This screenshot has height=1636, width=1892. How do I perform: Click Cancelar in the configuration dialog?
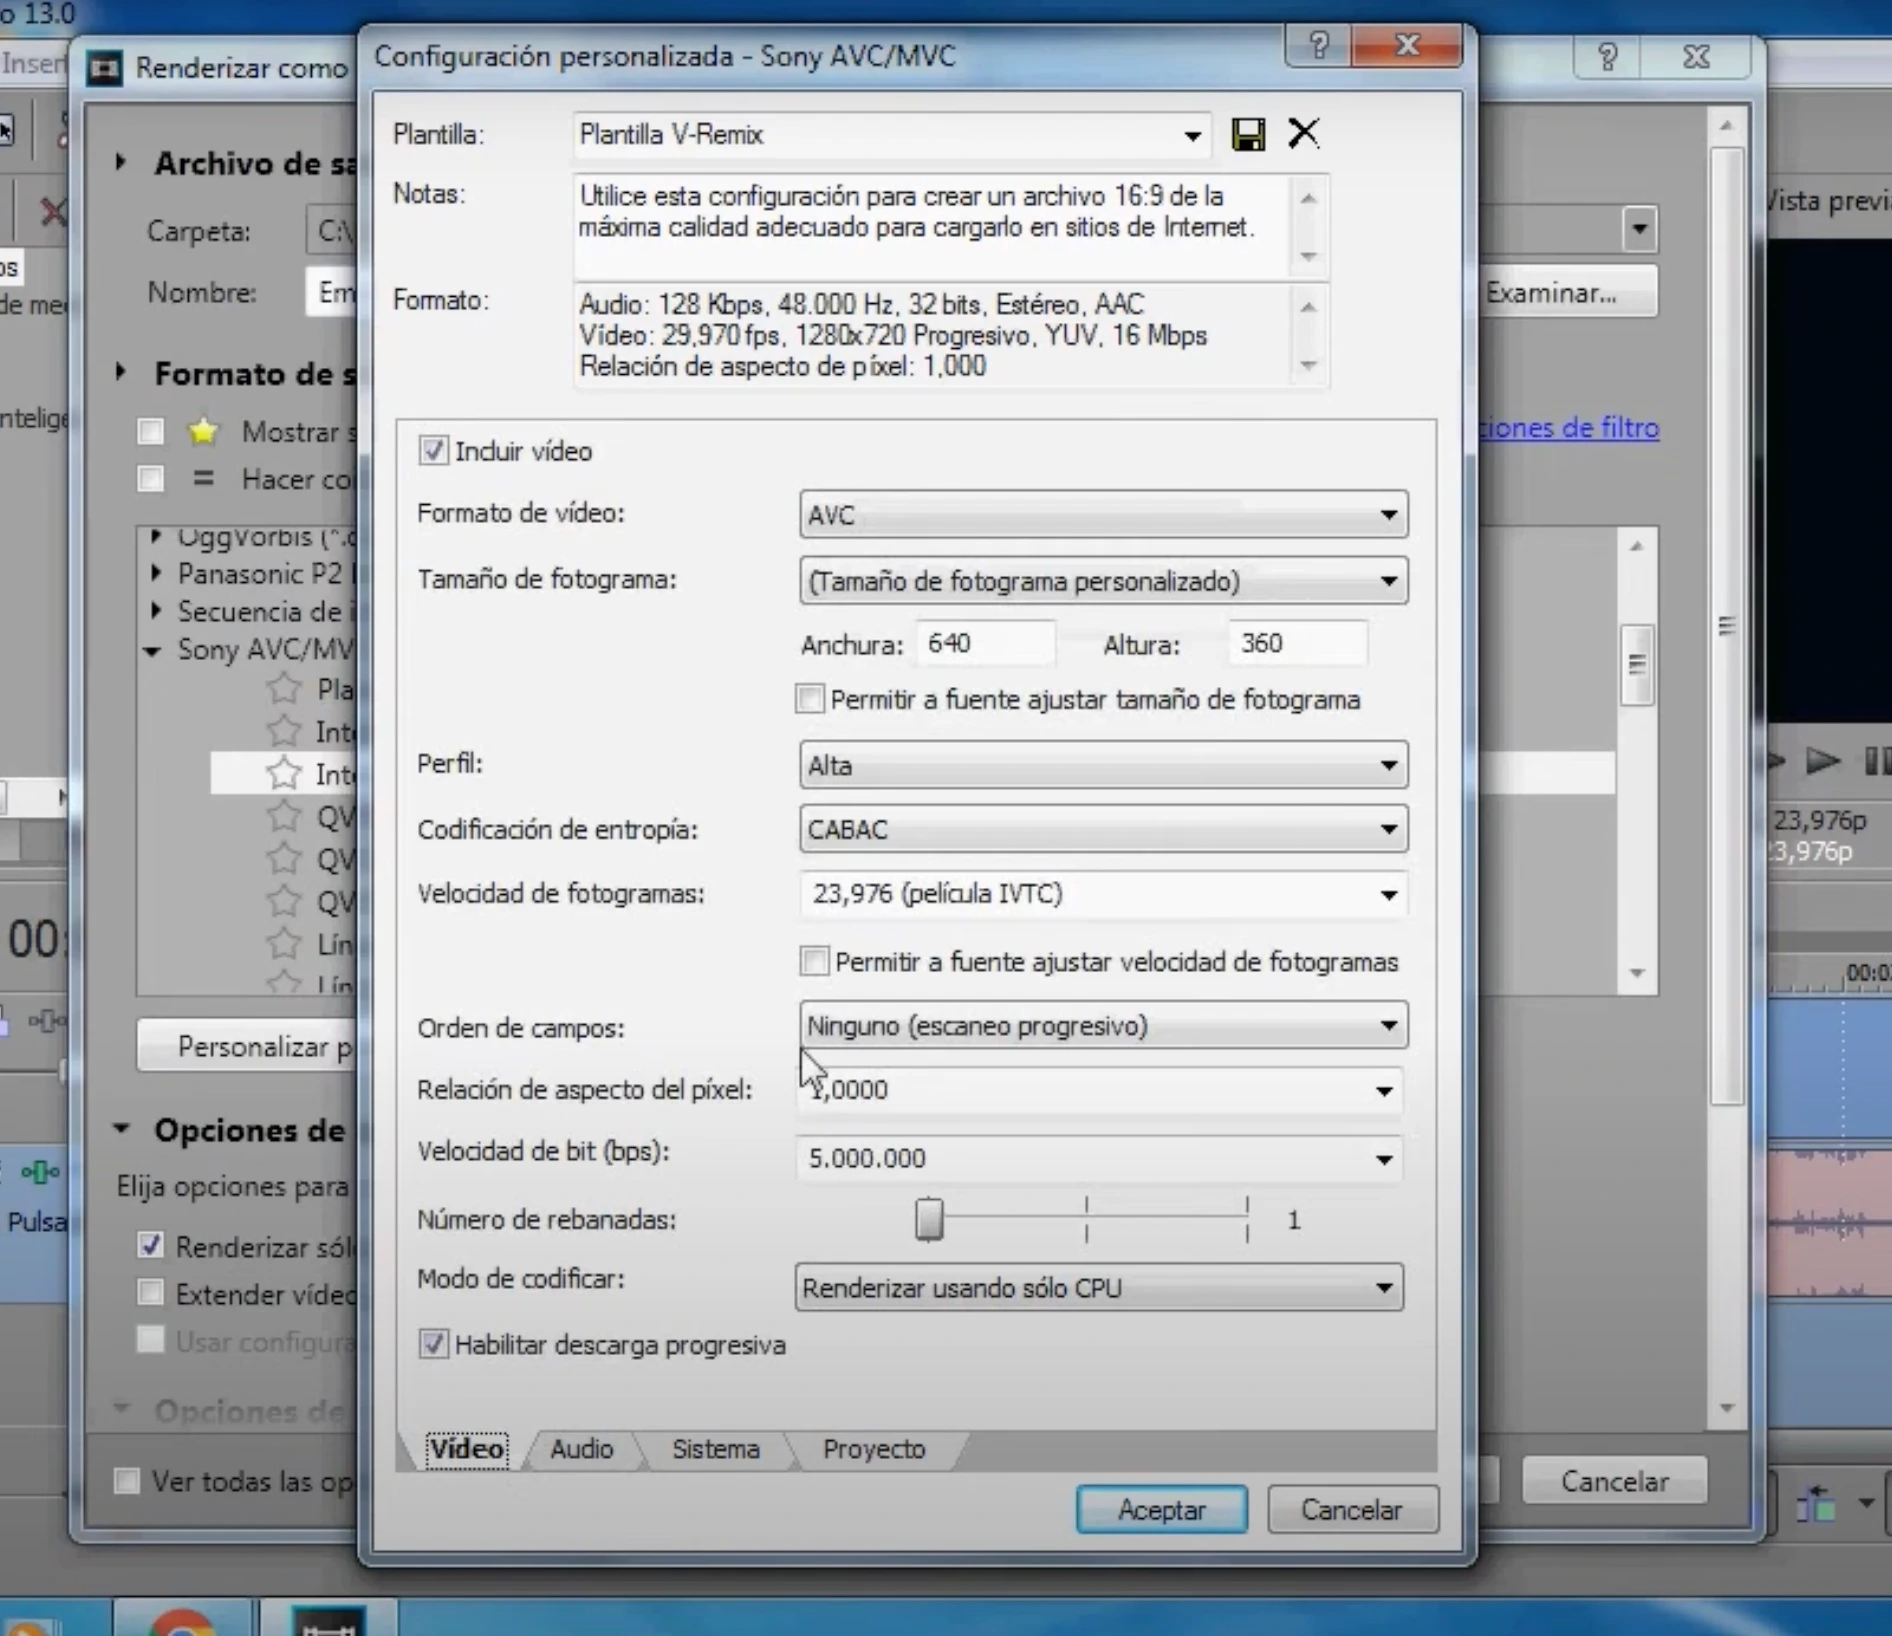[x=1351, y=1510]
